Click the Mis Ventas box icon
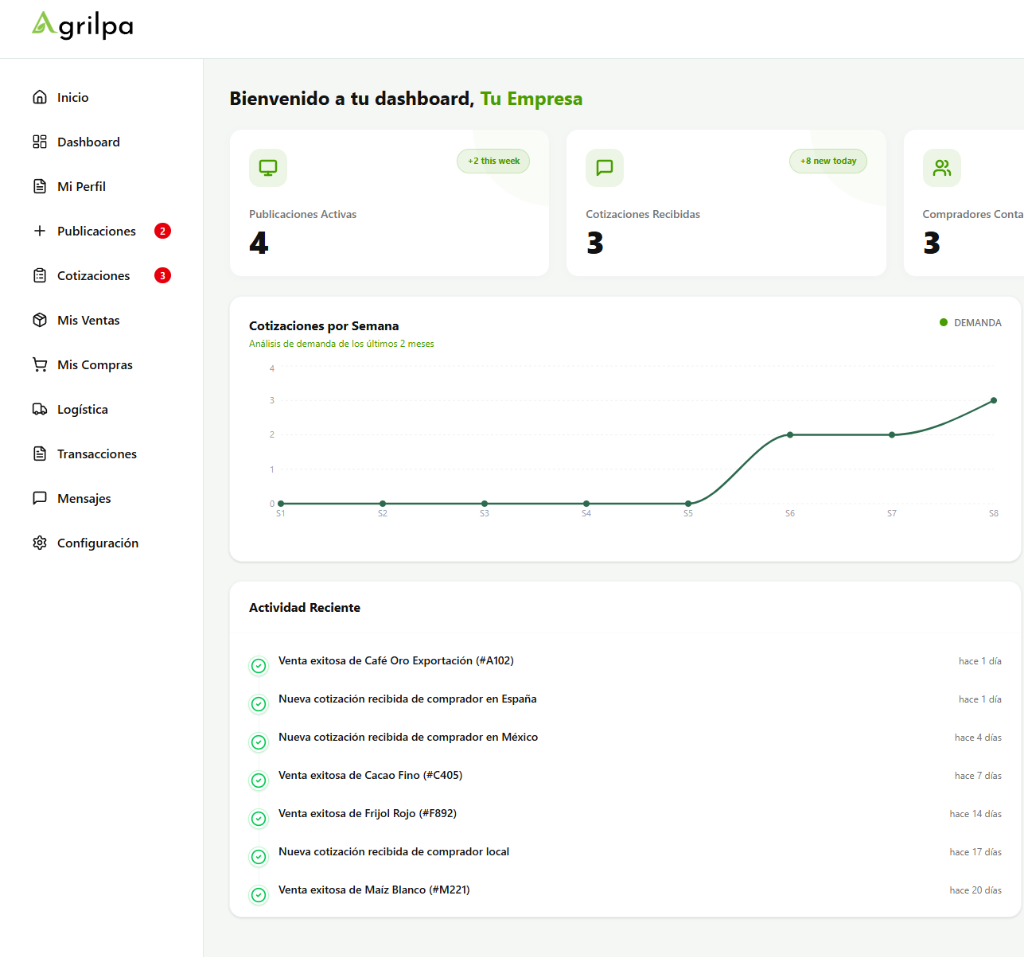This screenshot has width=1024, height=957. tap(40, 320)
